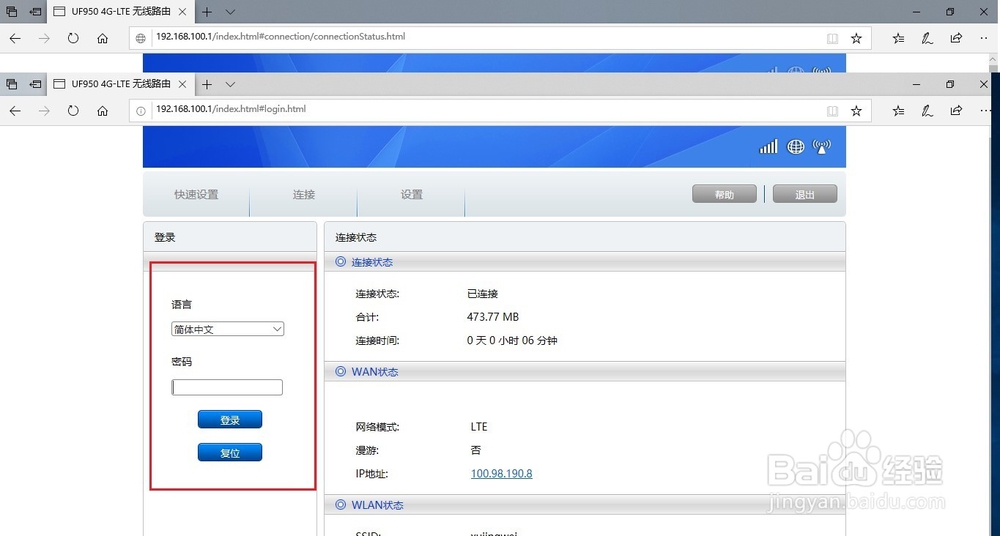
Task: Share page from background window
Action: [x=956, y=38]
